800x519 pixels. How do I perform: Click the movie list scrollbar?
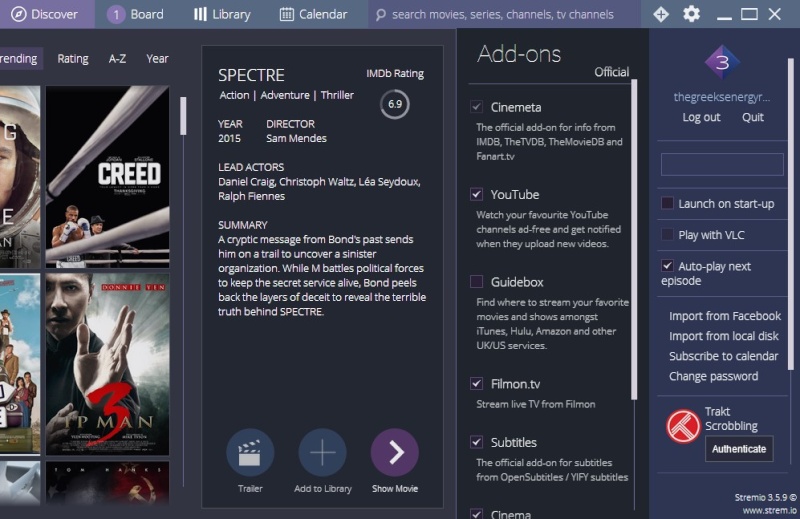pos(183,116)
